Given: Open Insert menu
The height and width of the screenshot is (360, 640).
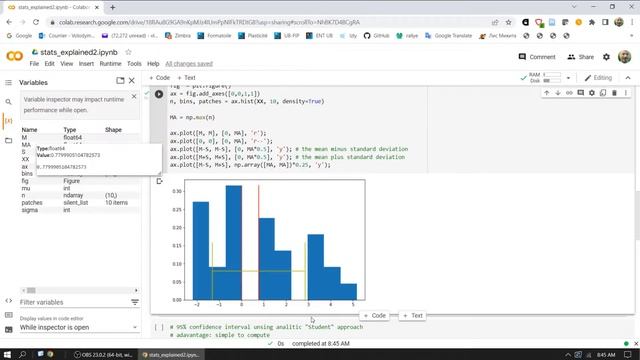Looking at the screenshot, I should pos(86,64).
